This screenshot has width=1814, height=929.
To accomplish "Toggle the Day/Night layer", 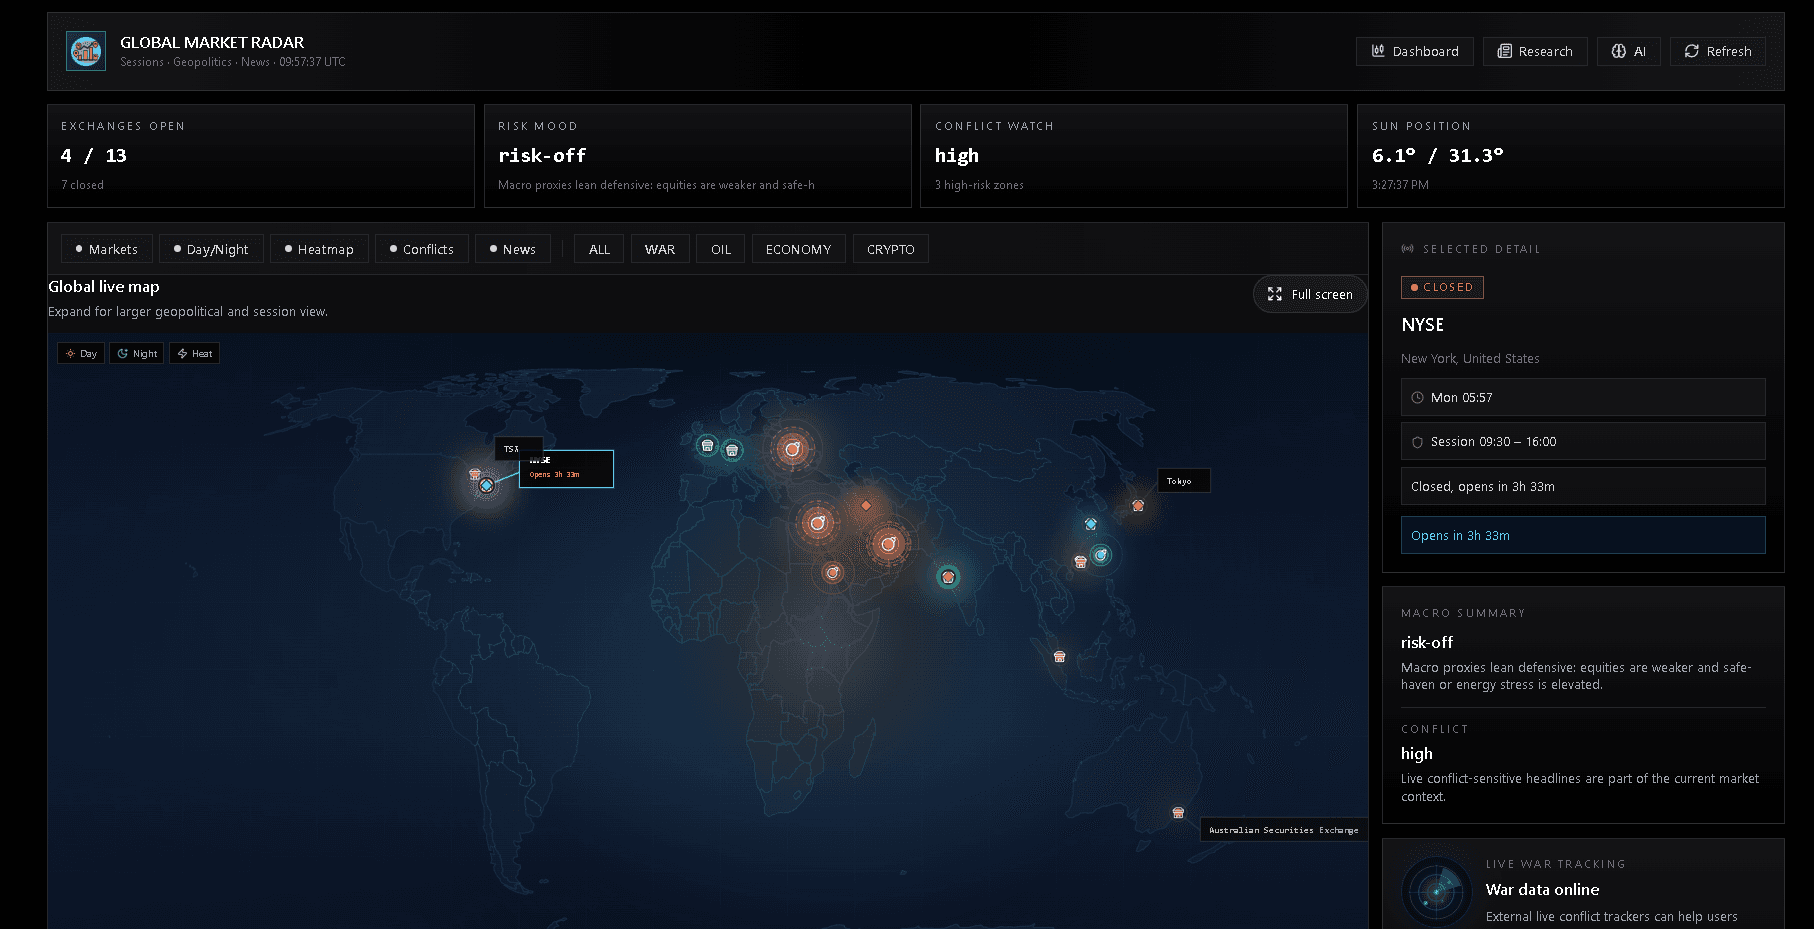I will click(211, 249).
